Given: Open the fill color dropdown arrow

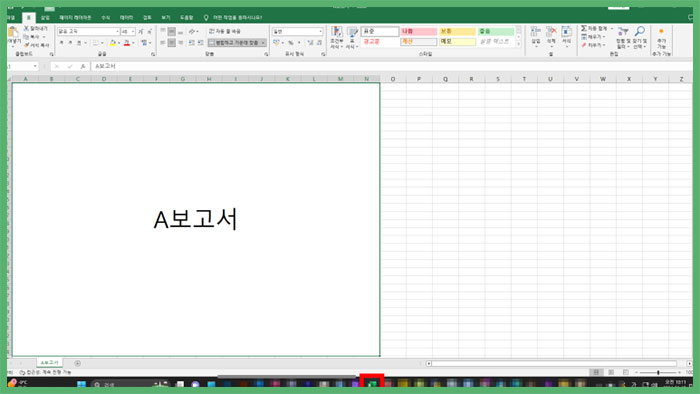Looking at the screenshot, I should pyautogui.click(x=119, y=43).
